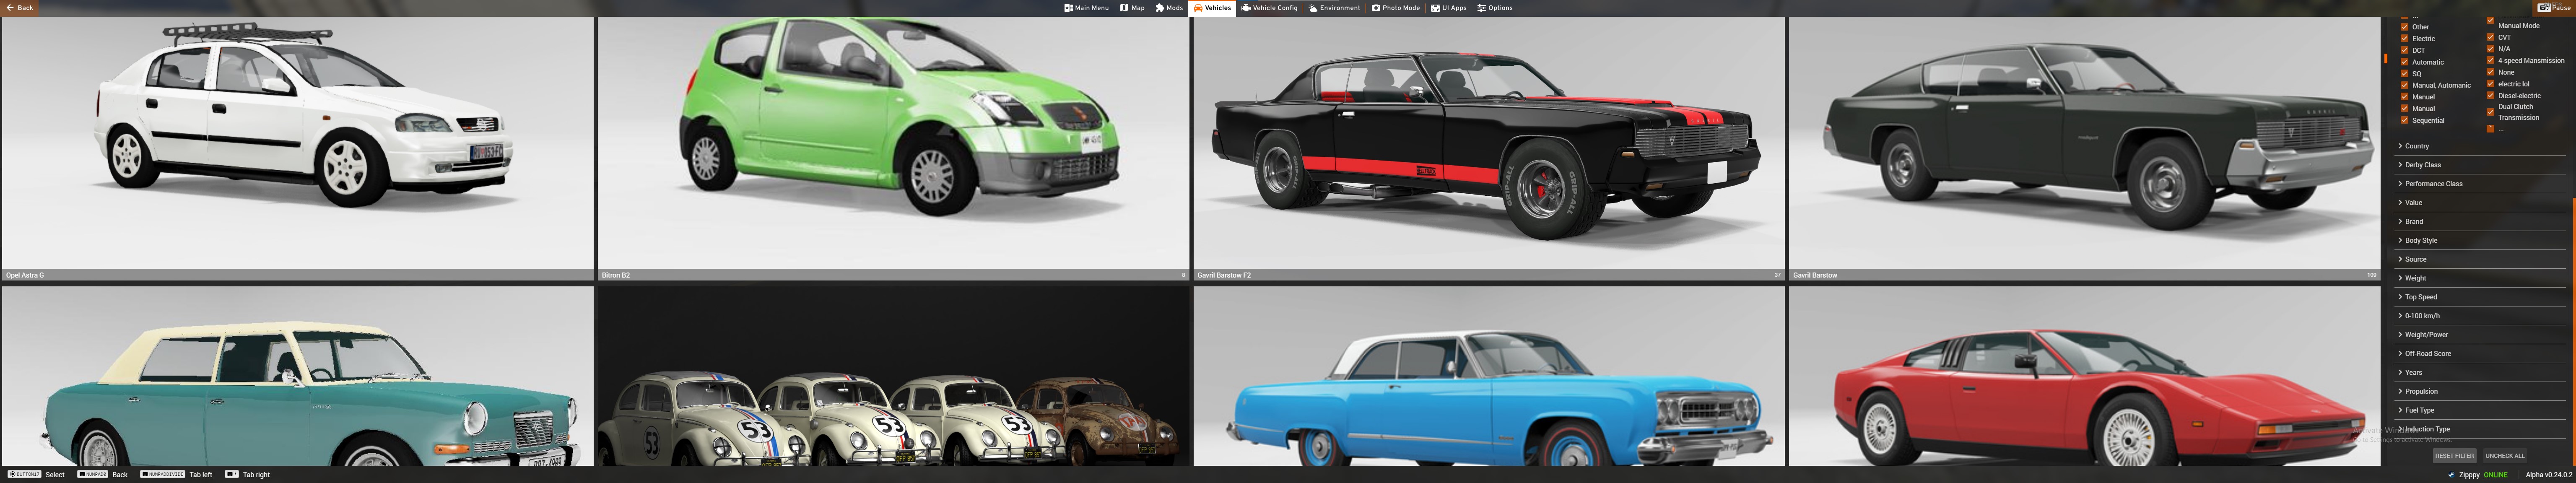This screenshot has height=483, width=2576.
Task: Expand the Country filter section
Action: (x=2480, y=146)
